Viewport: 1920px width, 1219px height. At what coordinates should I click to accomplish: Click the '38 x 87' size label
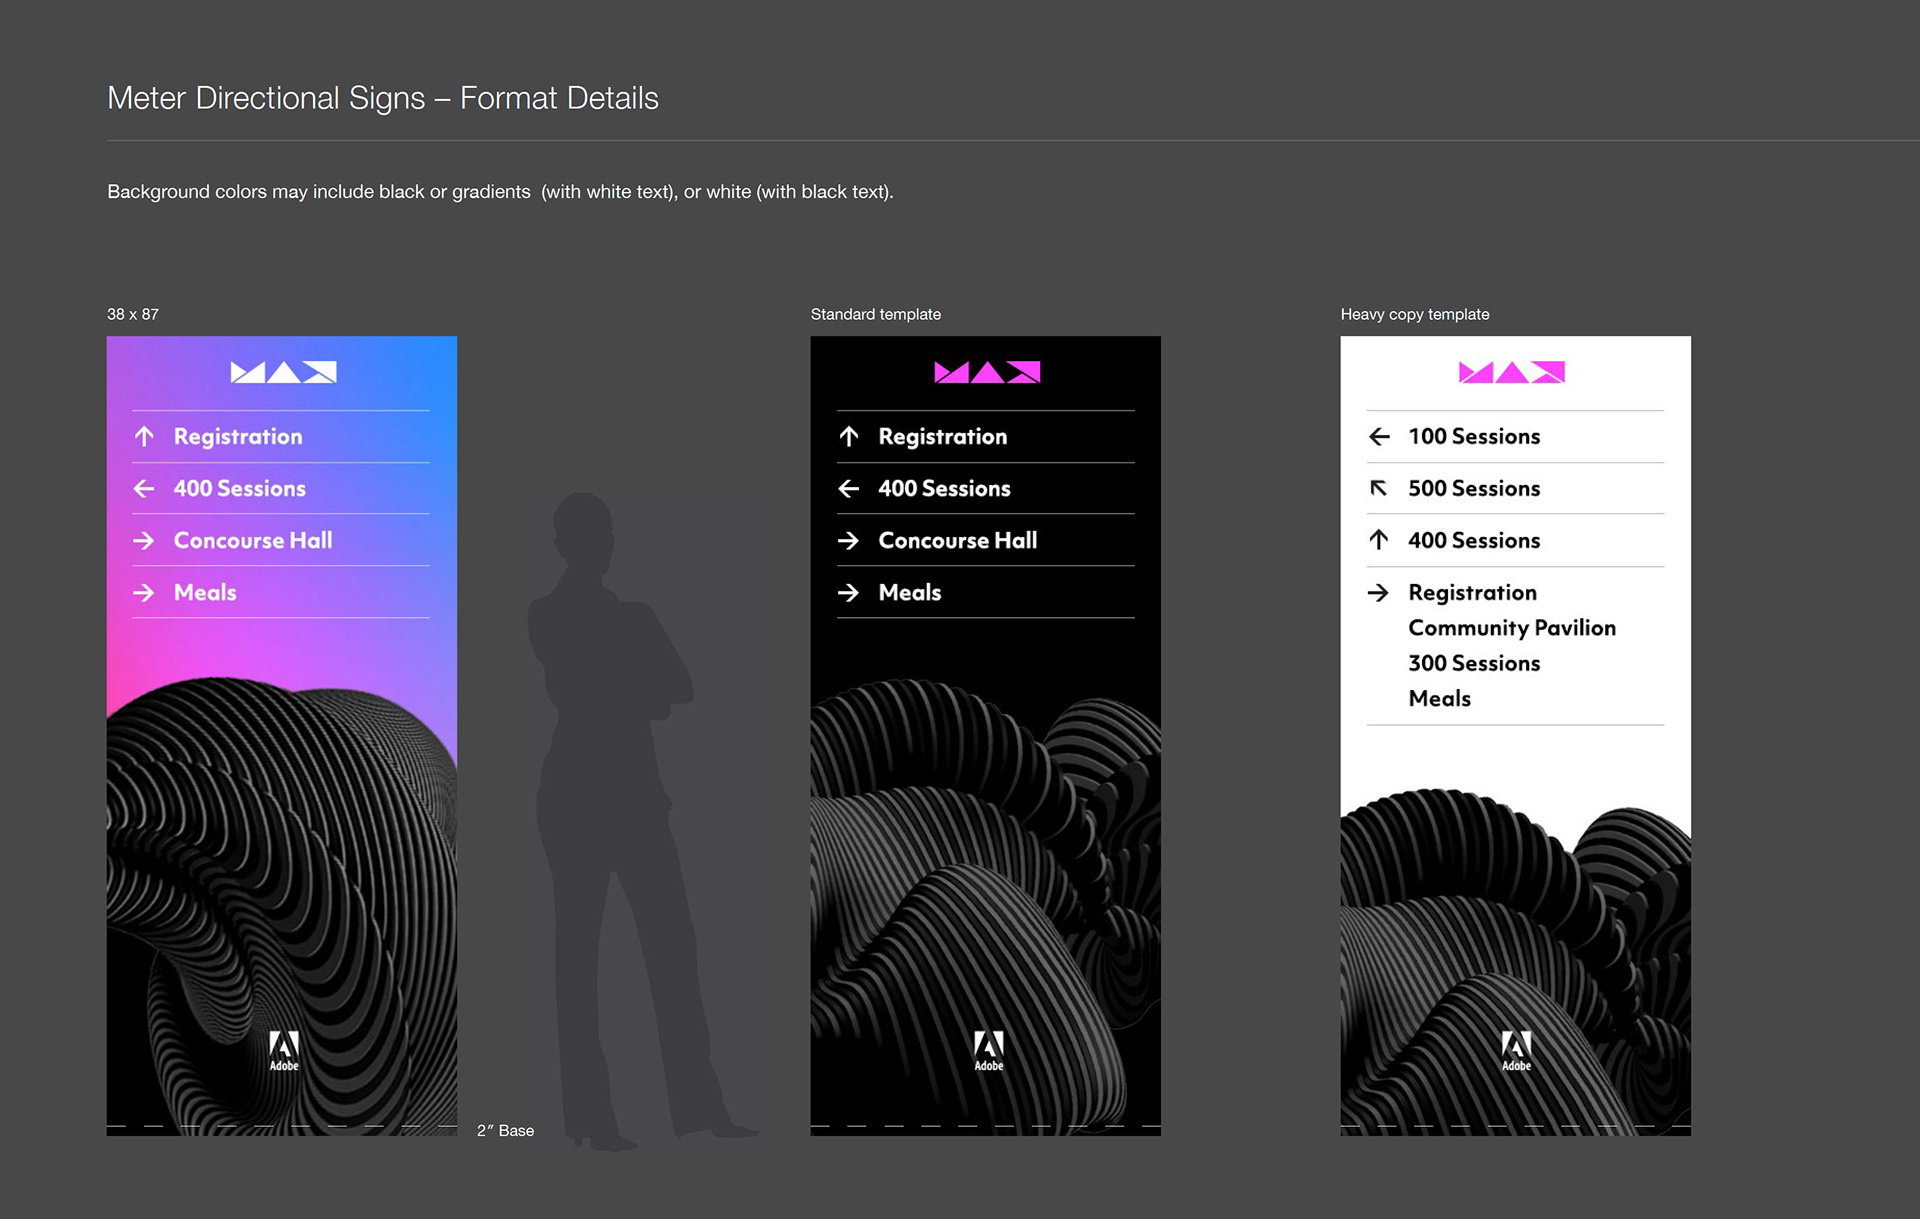point(133,314)
